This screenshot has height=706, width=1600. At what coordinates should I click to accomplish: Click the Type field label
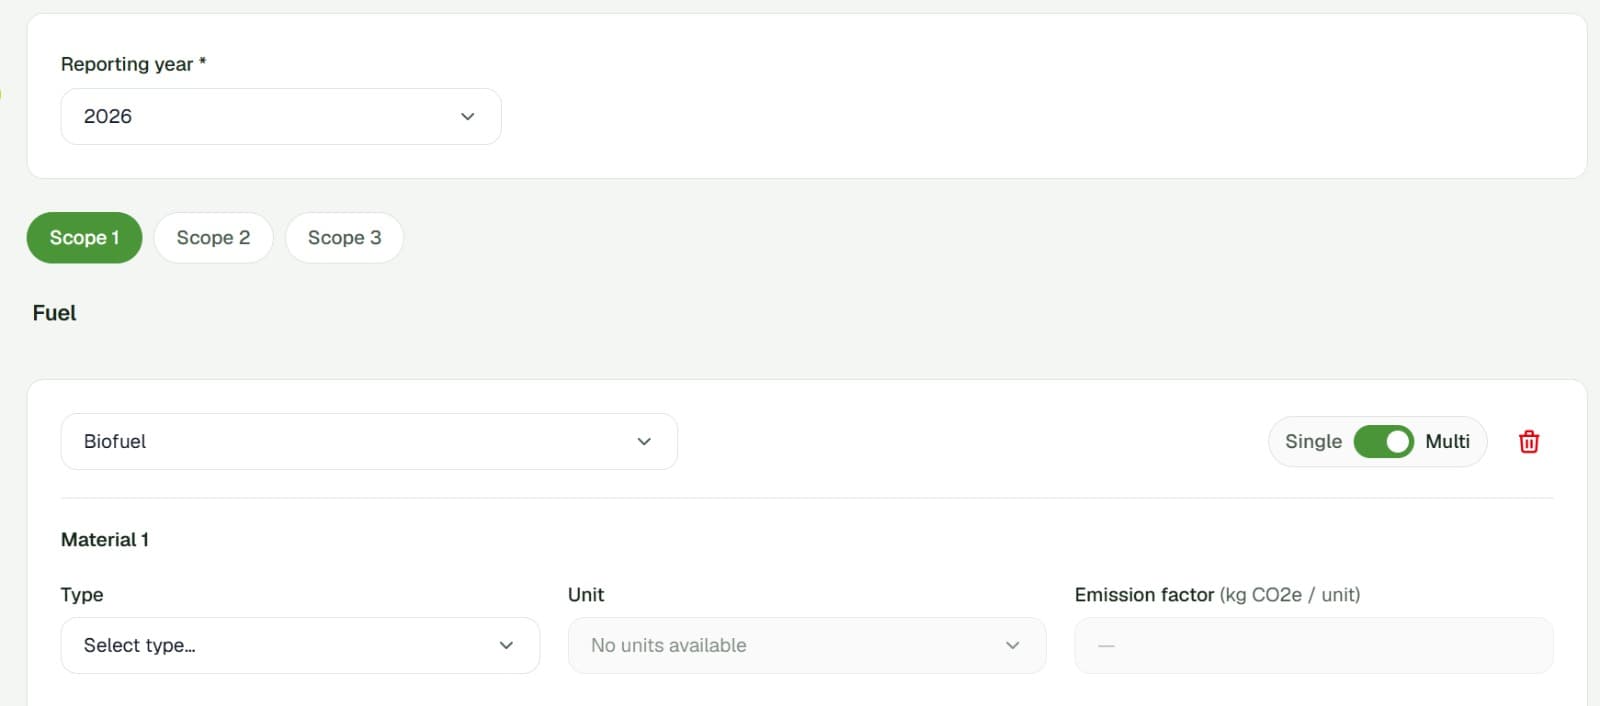[82, 595]
